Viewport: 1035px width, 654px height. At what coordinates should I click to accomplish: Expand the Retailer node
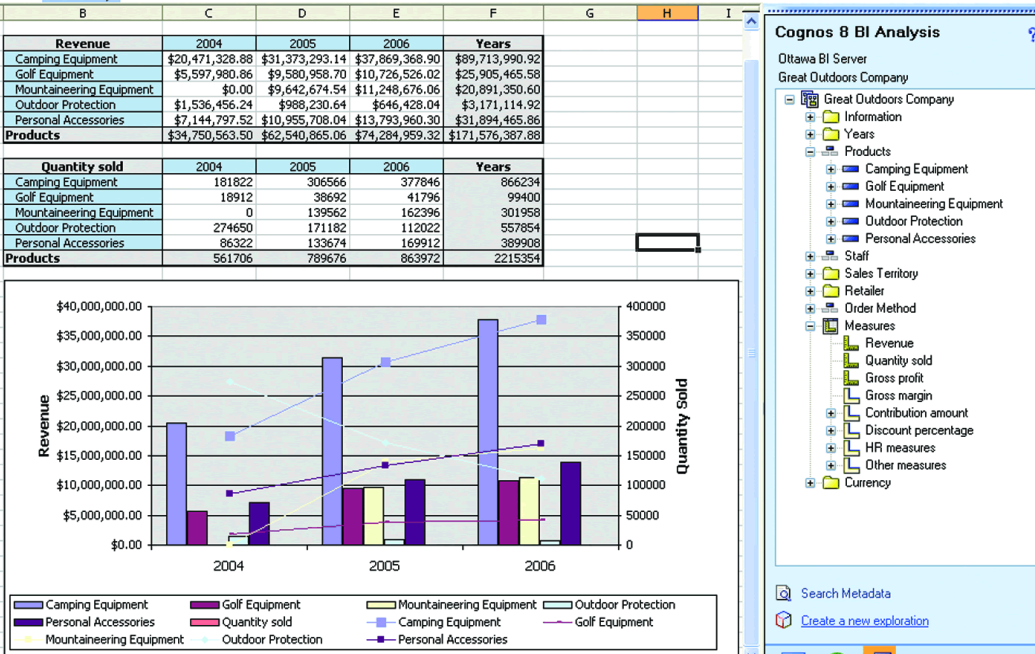coord(810,291)
